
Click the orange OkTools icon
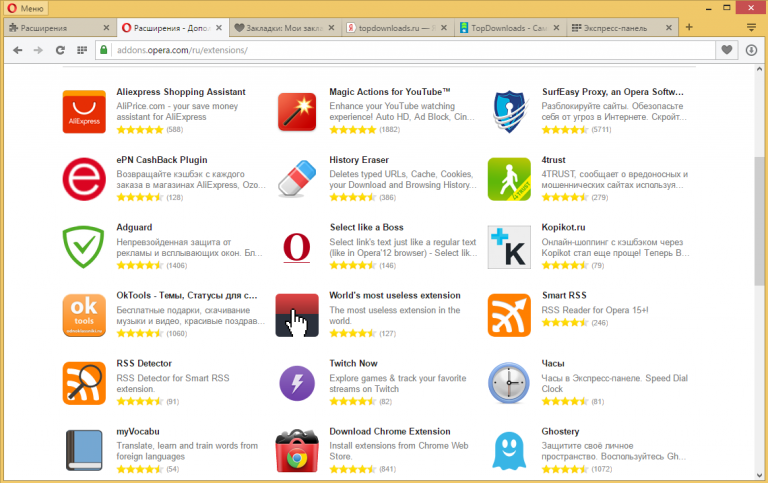click(x=84, y=315)
